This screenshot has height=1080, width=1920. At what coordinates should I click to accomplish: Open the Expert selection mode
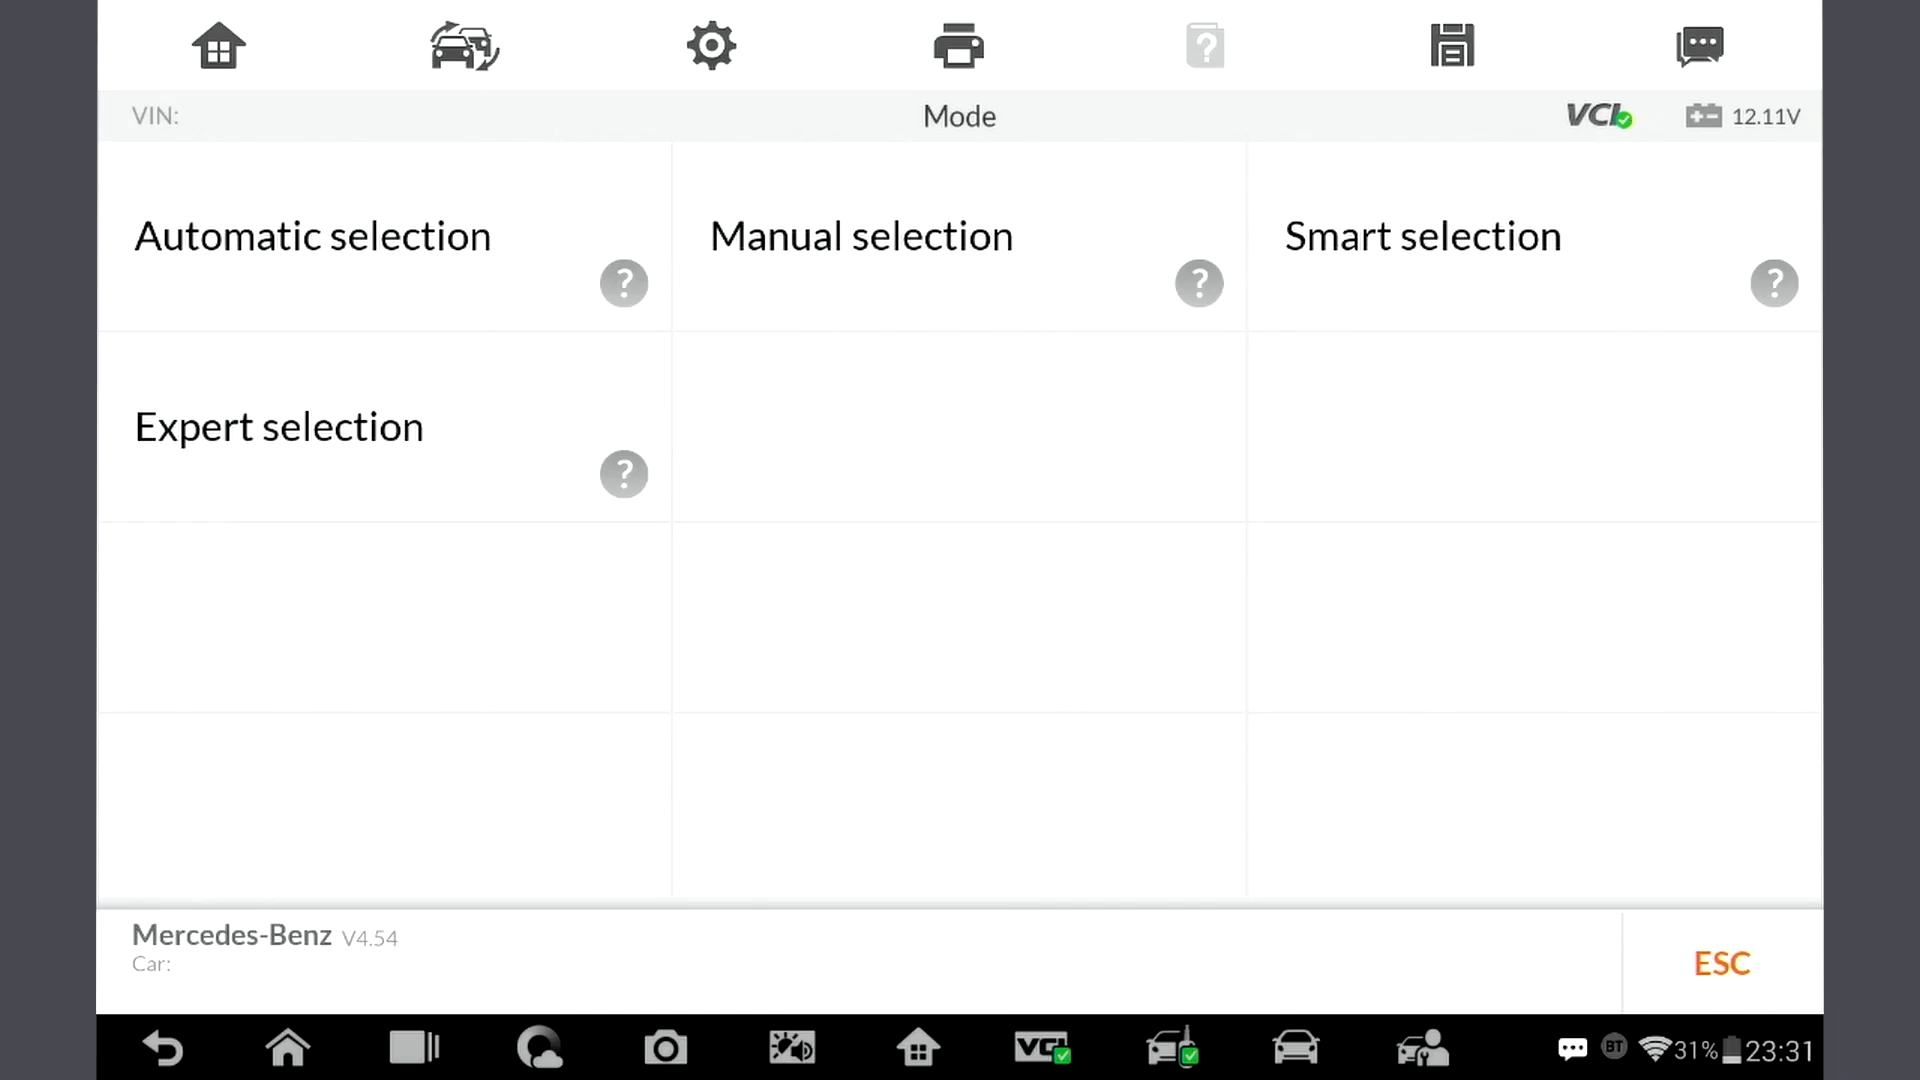279,427
